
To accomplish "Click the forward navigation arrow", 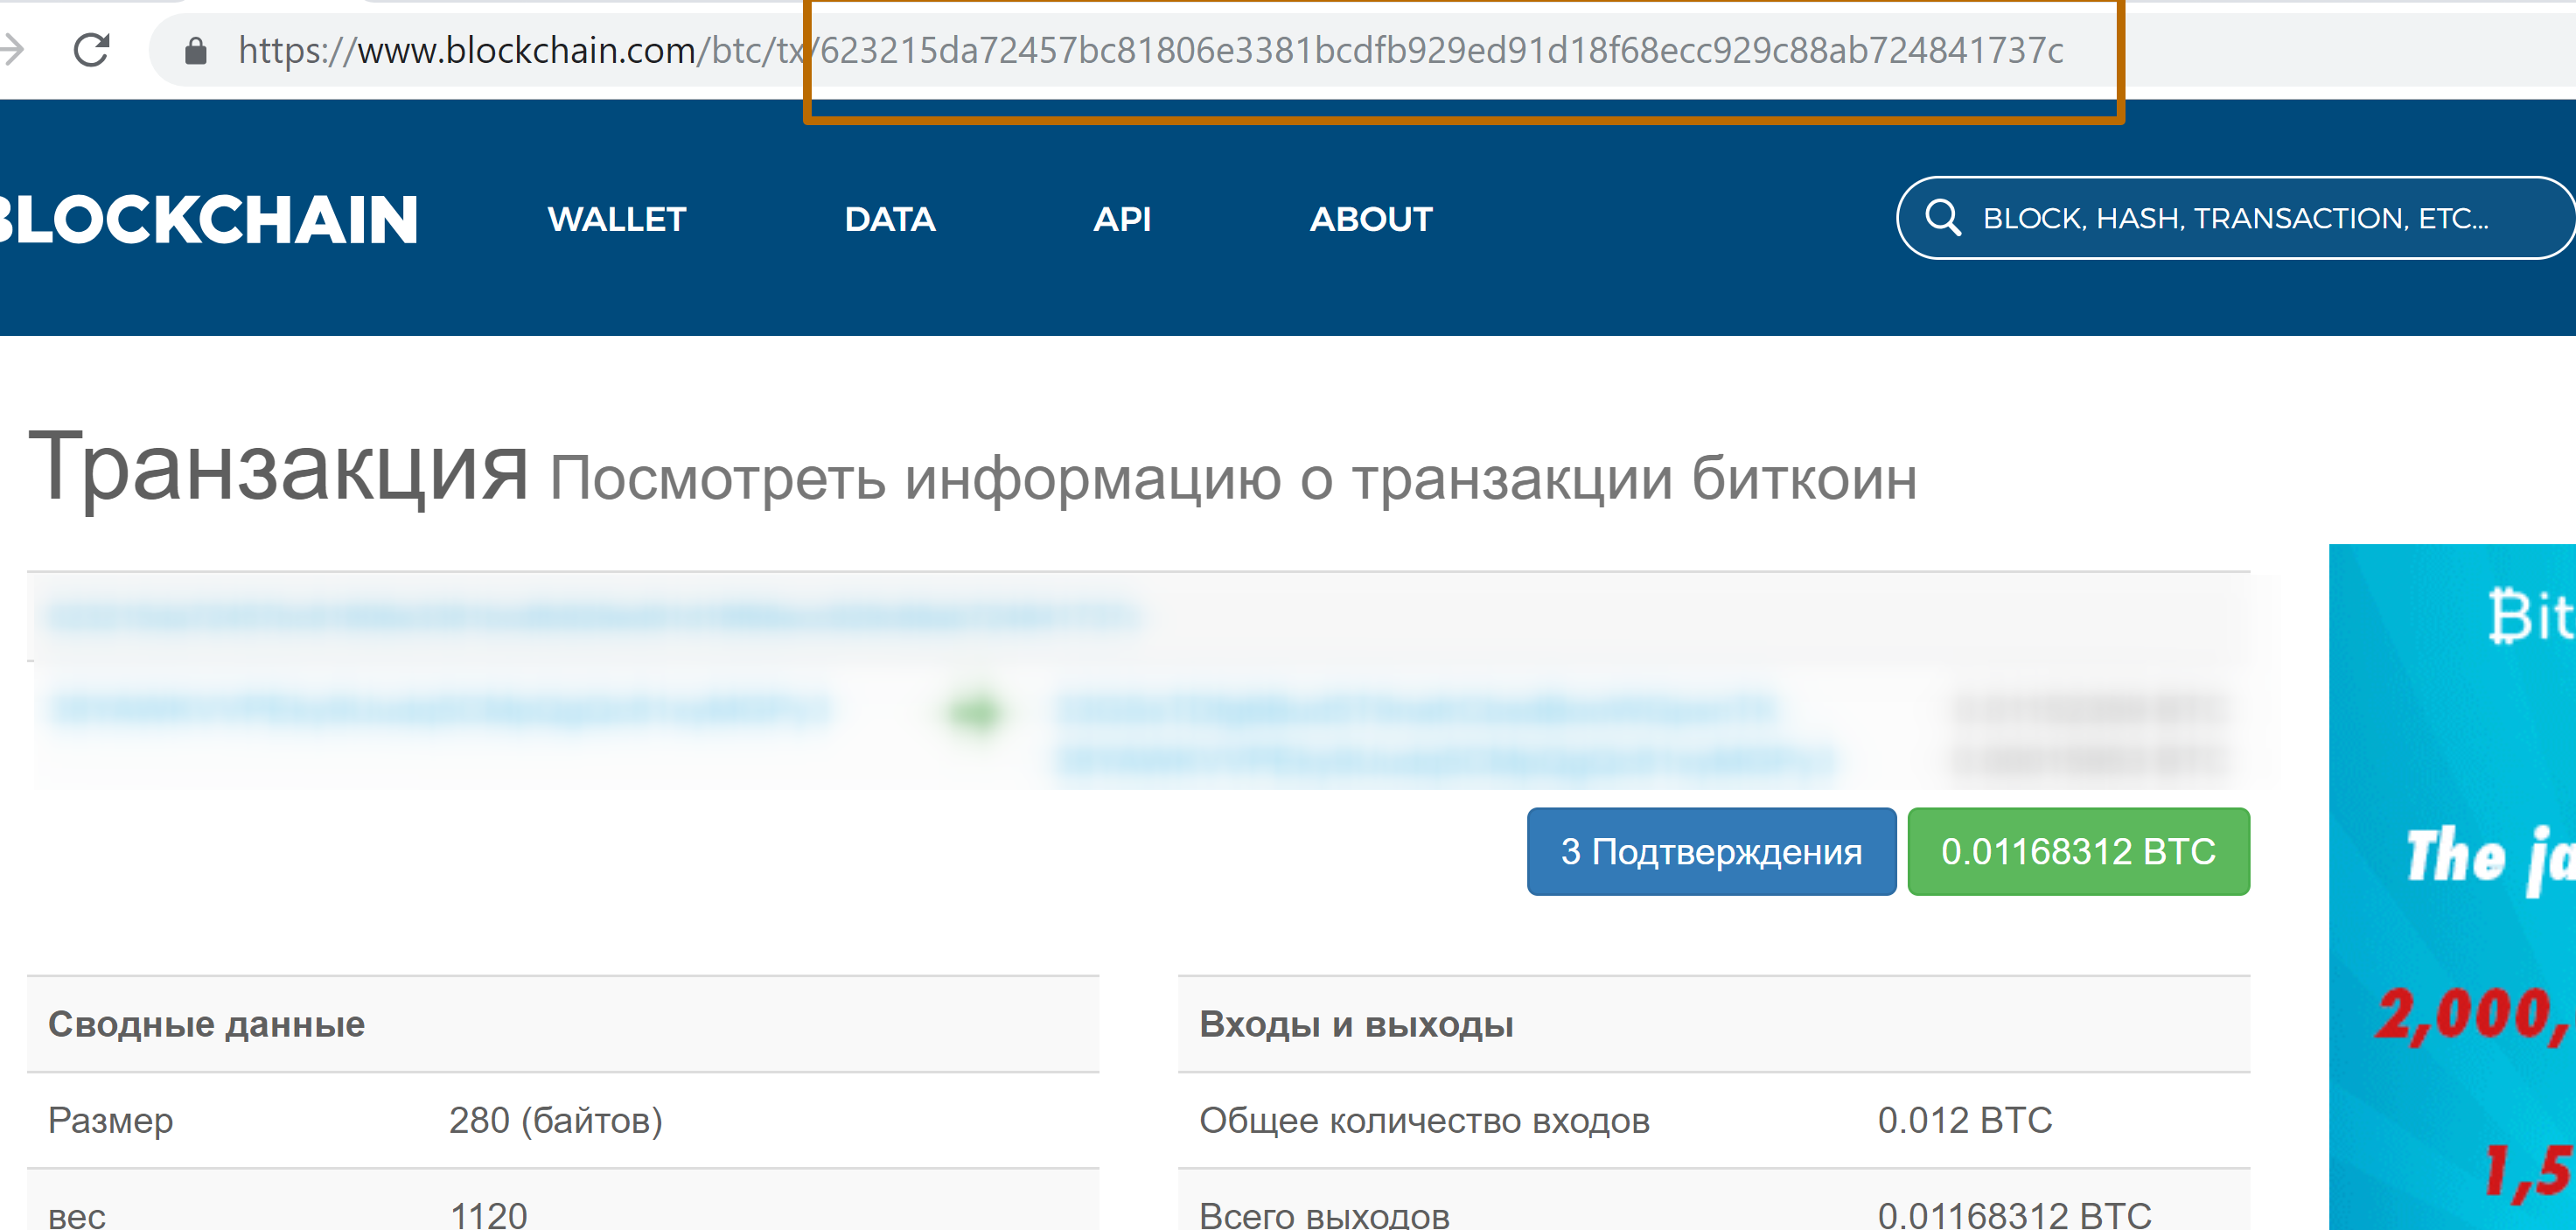I will point(12,50).
